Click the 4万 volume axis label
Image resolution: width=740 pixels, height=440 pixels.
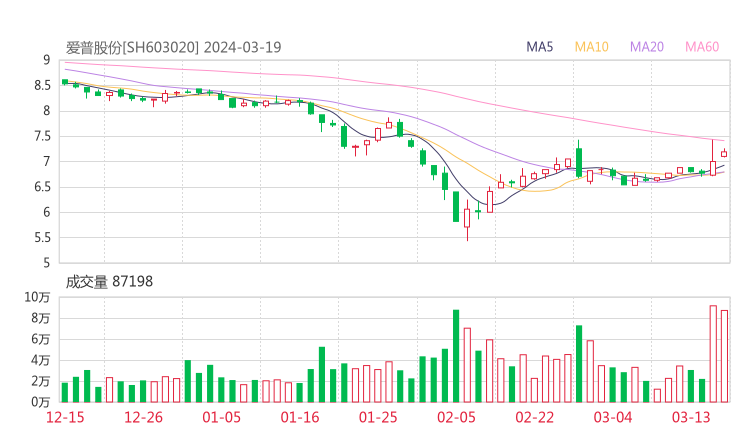point(40,360)
